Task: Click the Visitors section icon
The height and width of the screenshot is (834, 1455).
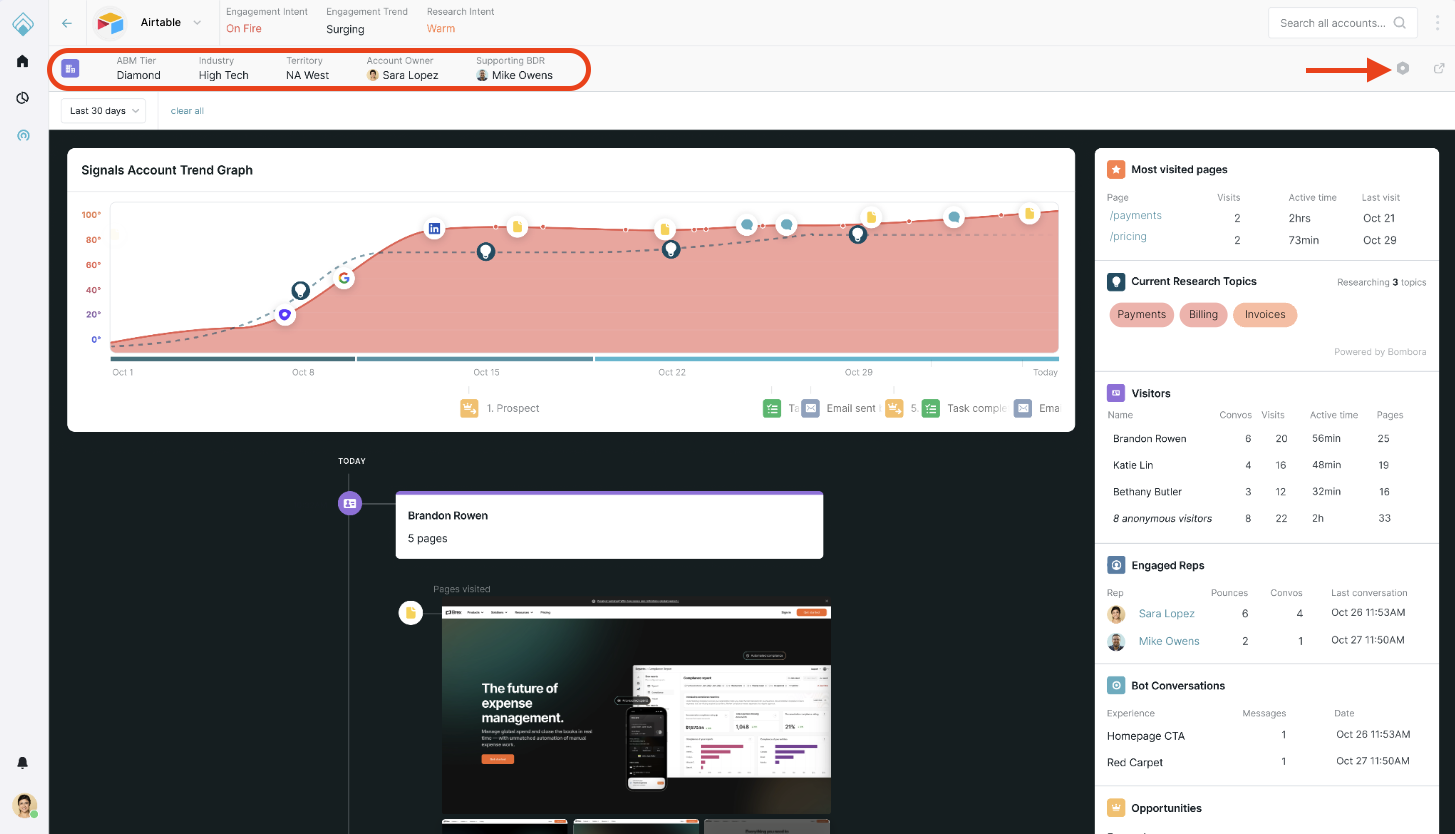Action: coord(1116,393)
